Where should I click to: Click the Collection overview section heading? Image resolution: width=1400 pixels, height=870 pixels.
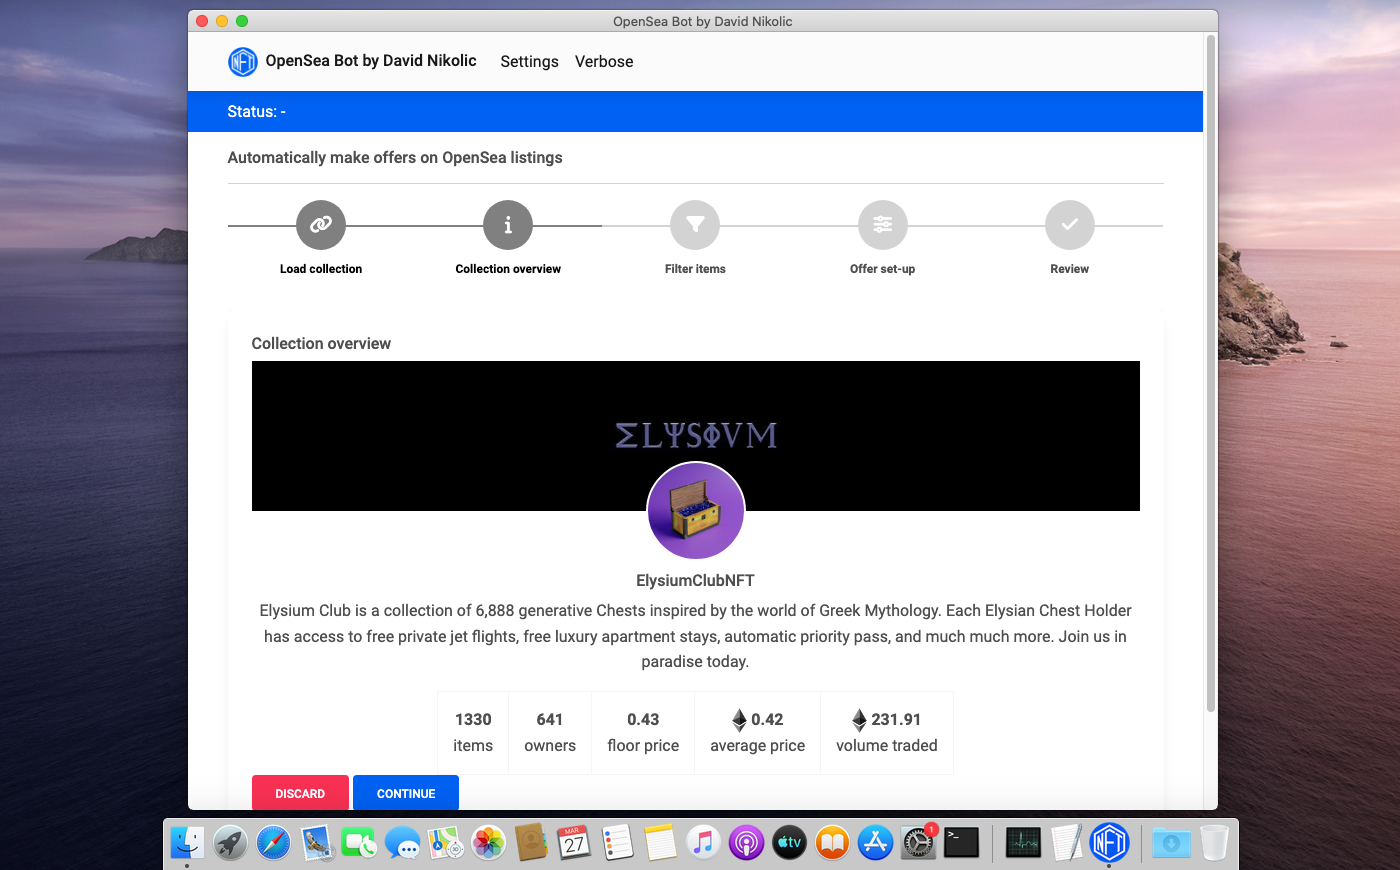click(321, 344)
